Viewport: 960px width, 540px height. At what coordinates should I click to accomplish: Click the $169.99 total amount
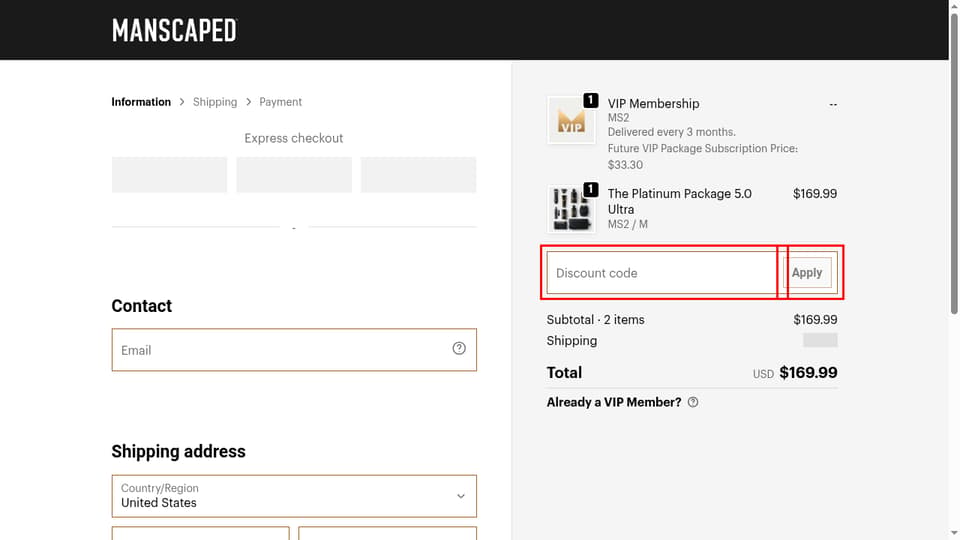(x=808, y=372)
